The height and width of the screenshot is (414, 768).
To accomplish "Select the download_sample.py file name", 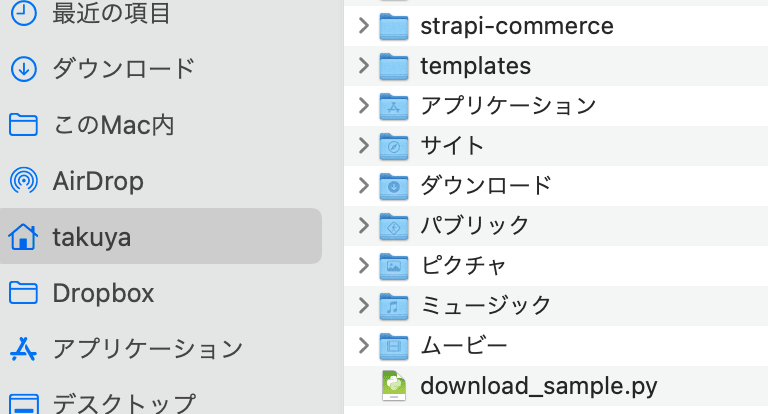I will [539, 386].
